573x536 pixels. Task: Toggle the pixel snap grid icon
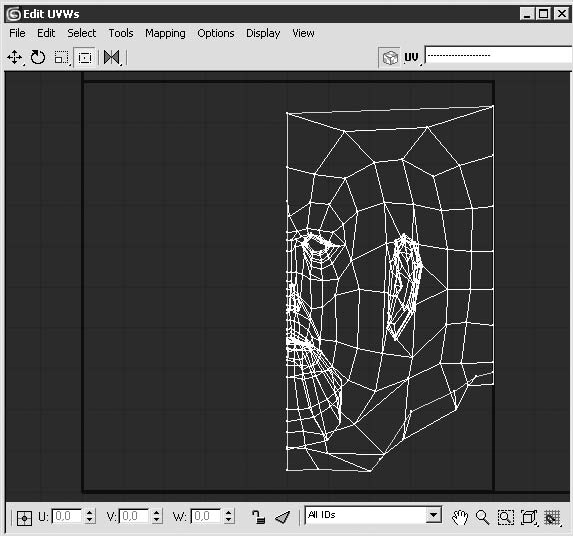coord(553,517)
